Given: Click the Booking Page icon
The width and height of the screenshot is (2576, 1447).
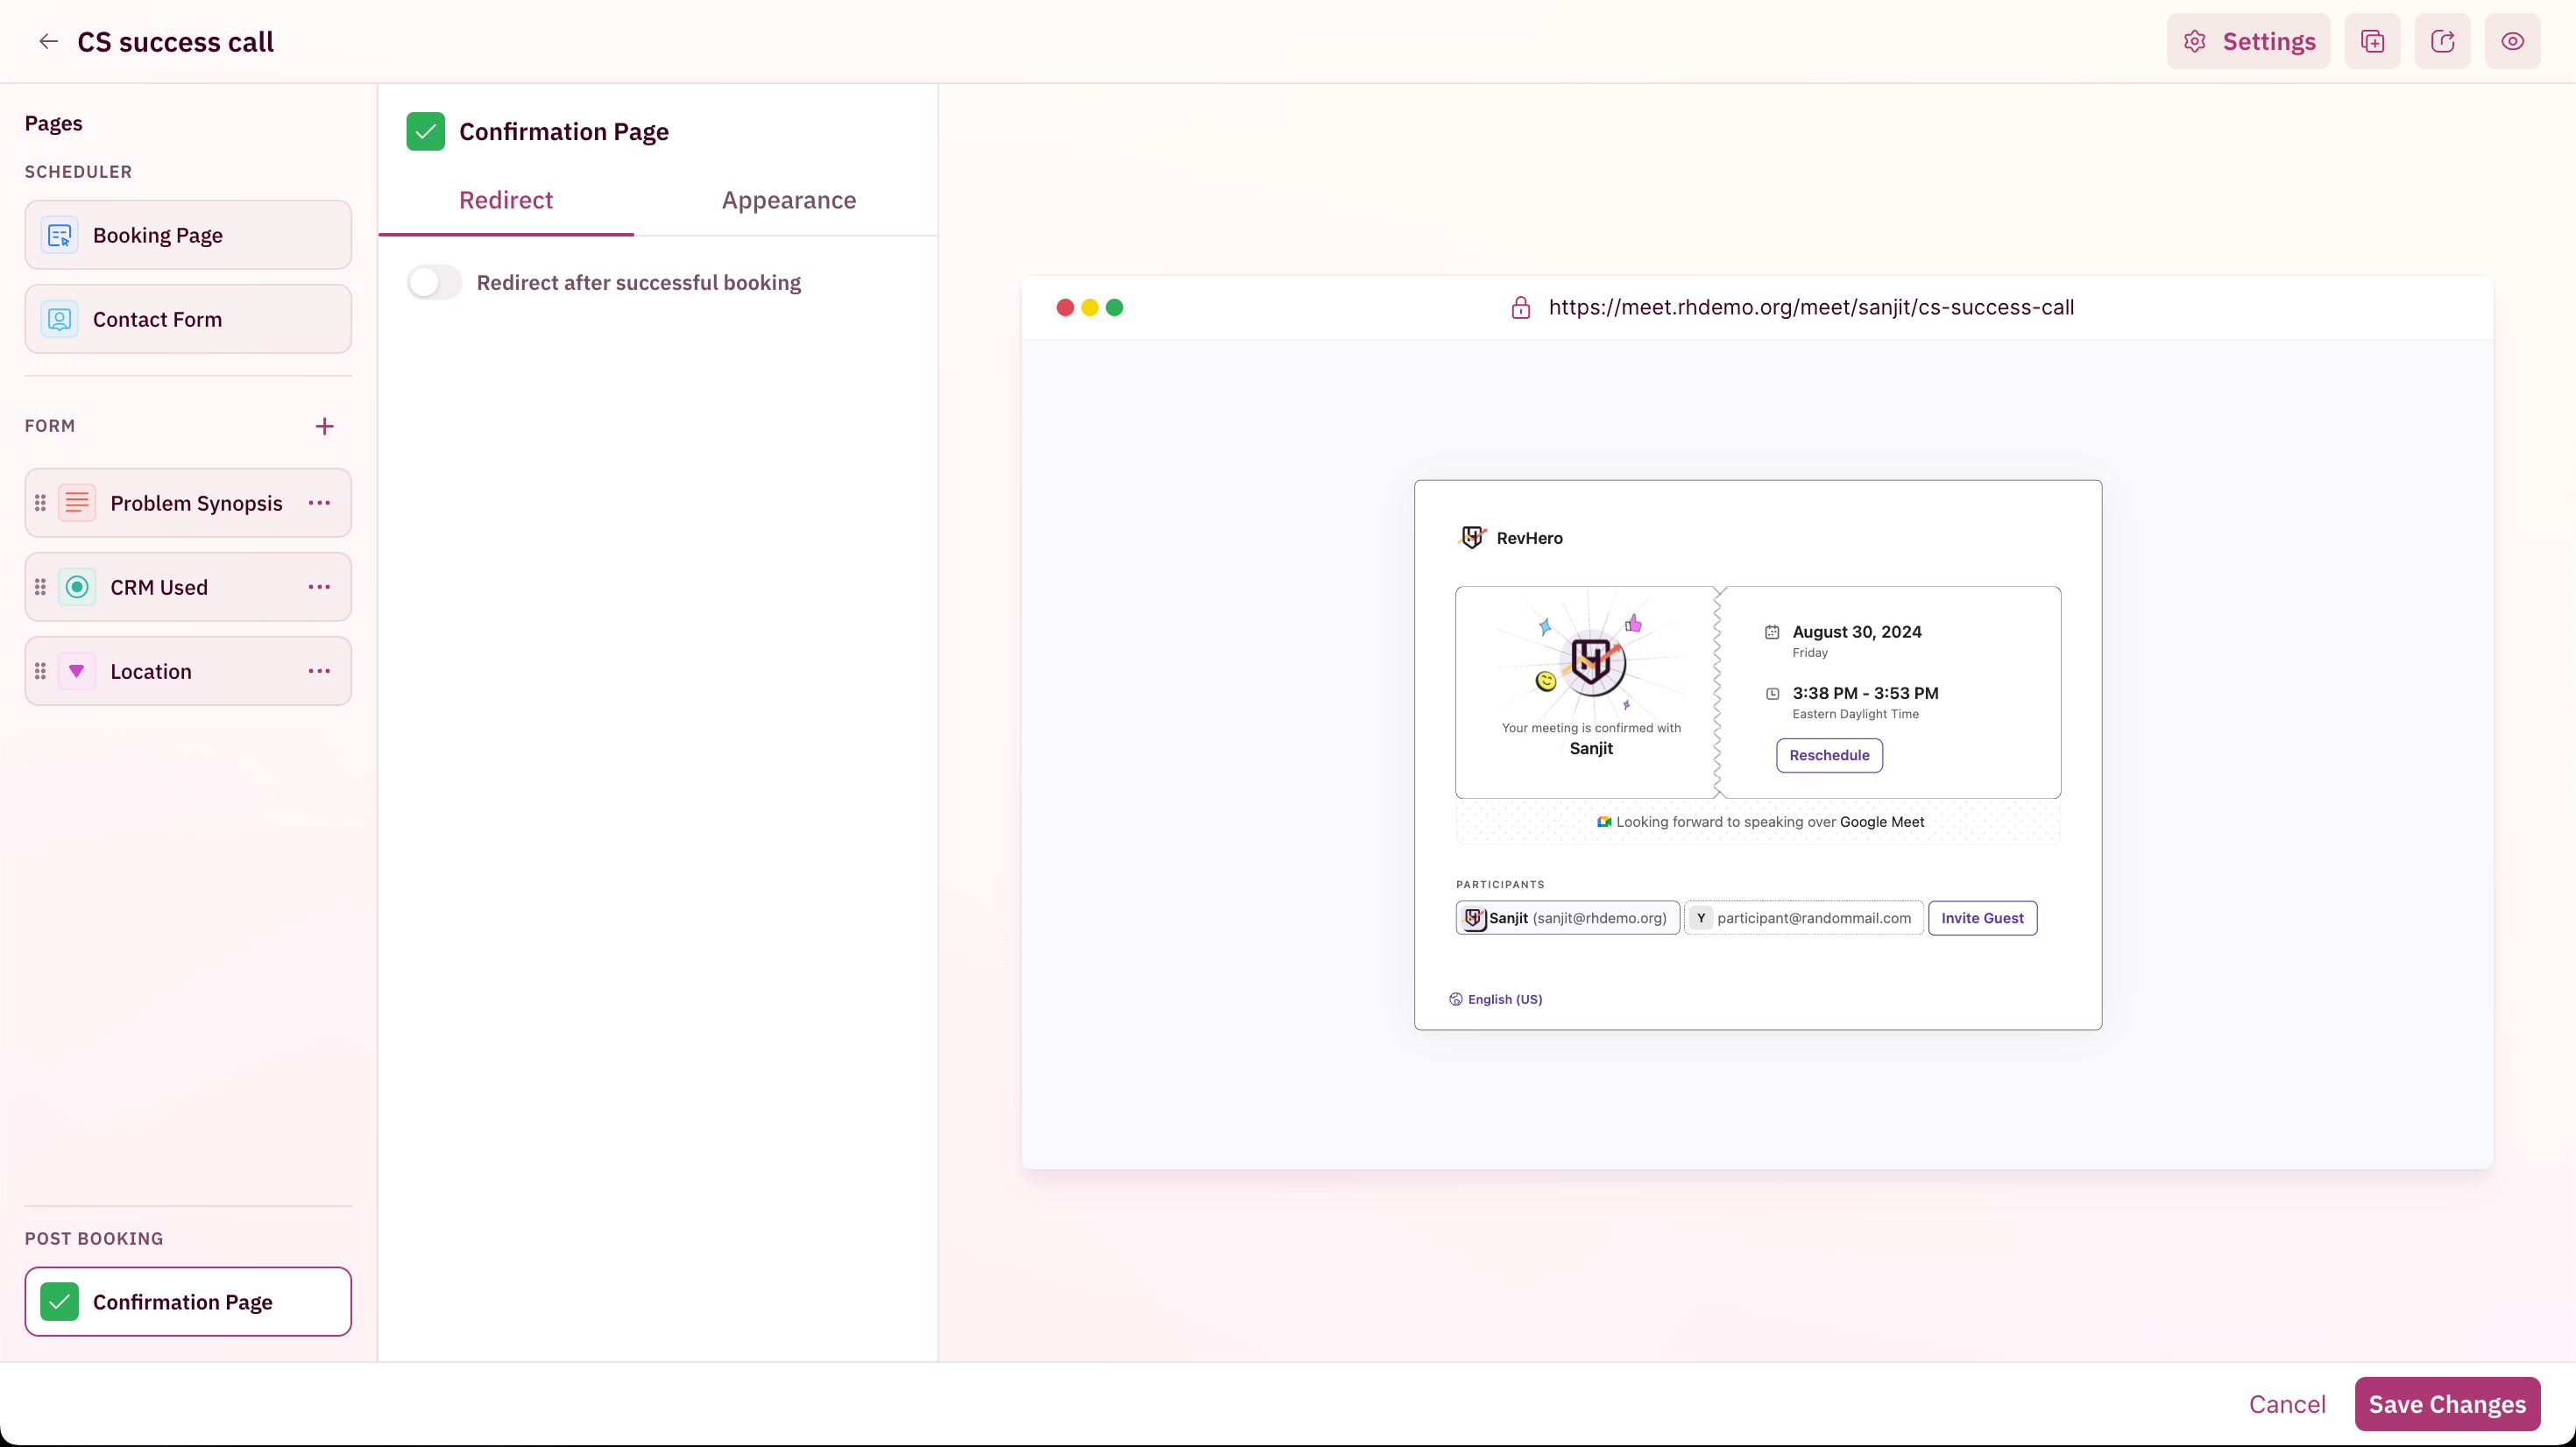Looking at the screenshot, I should point(60,235).
